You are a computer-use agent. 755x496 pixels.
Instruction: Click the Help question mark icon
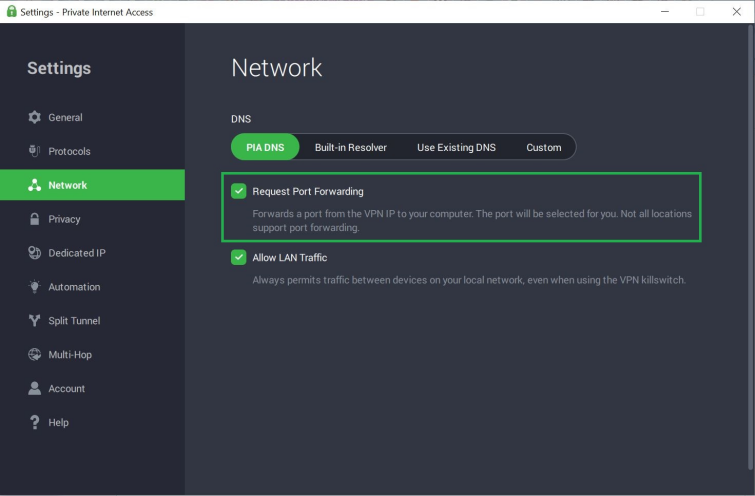pos(34,423)
